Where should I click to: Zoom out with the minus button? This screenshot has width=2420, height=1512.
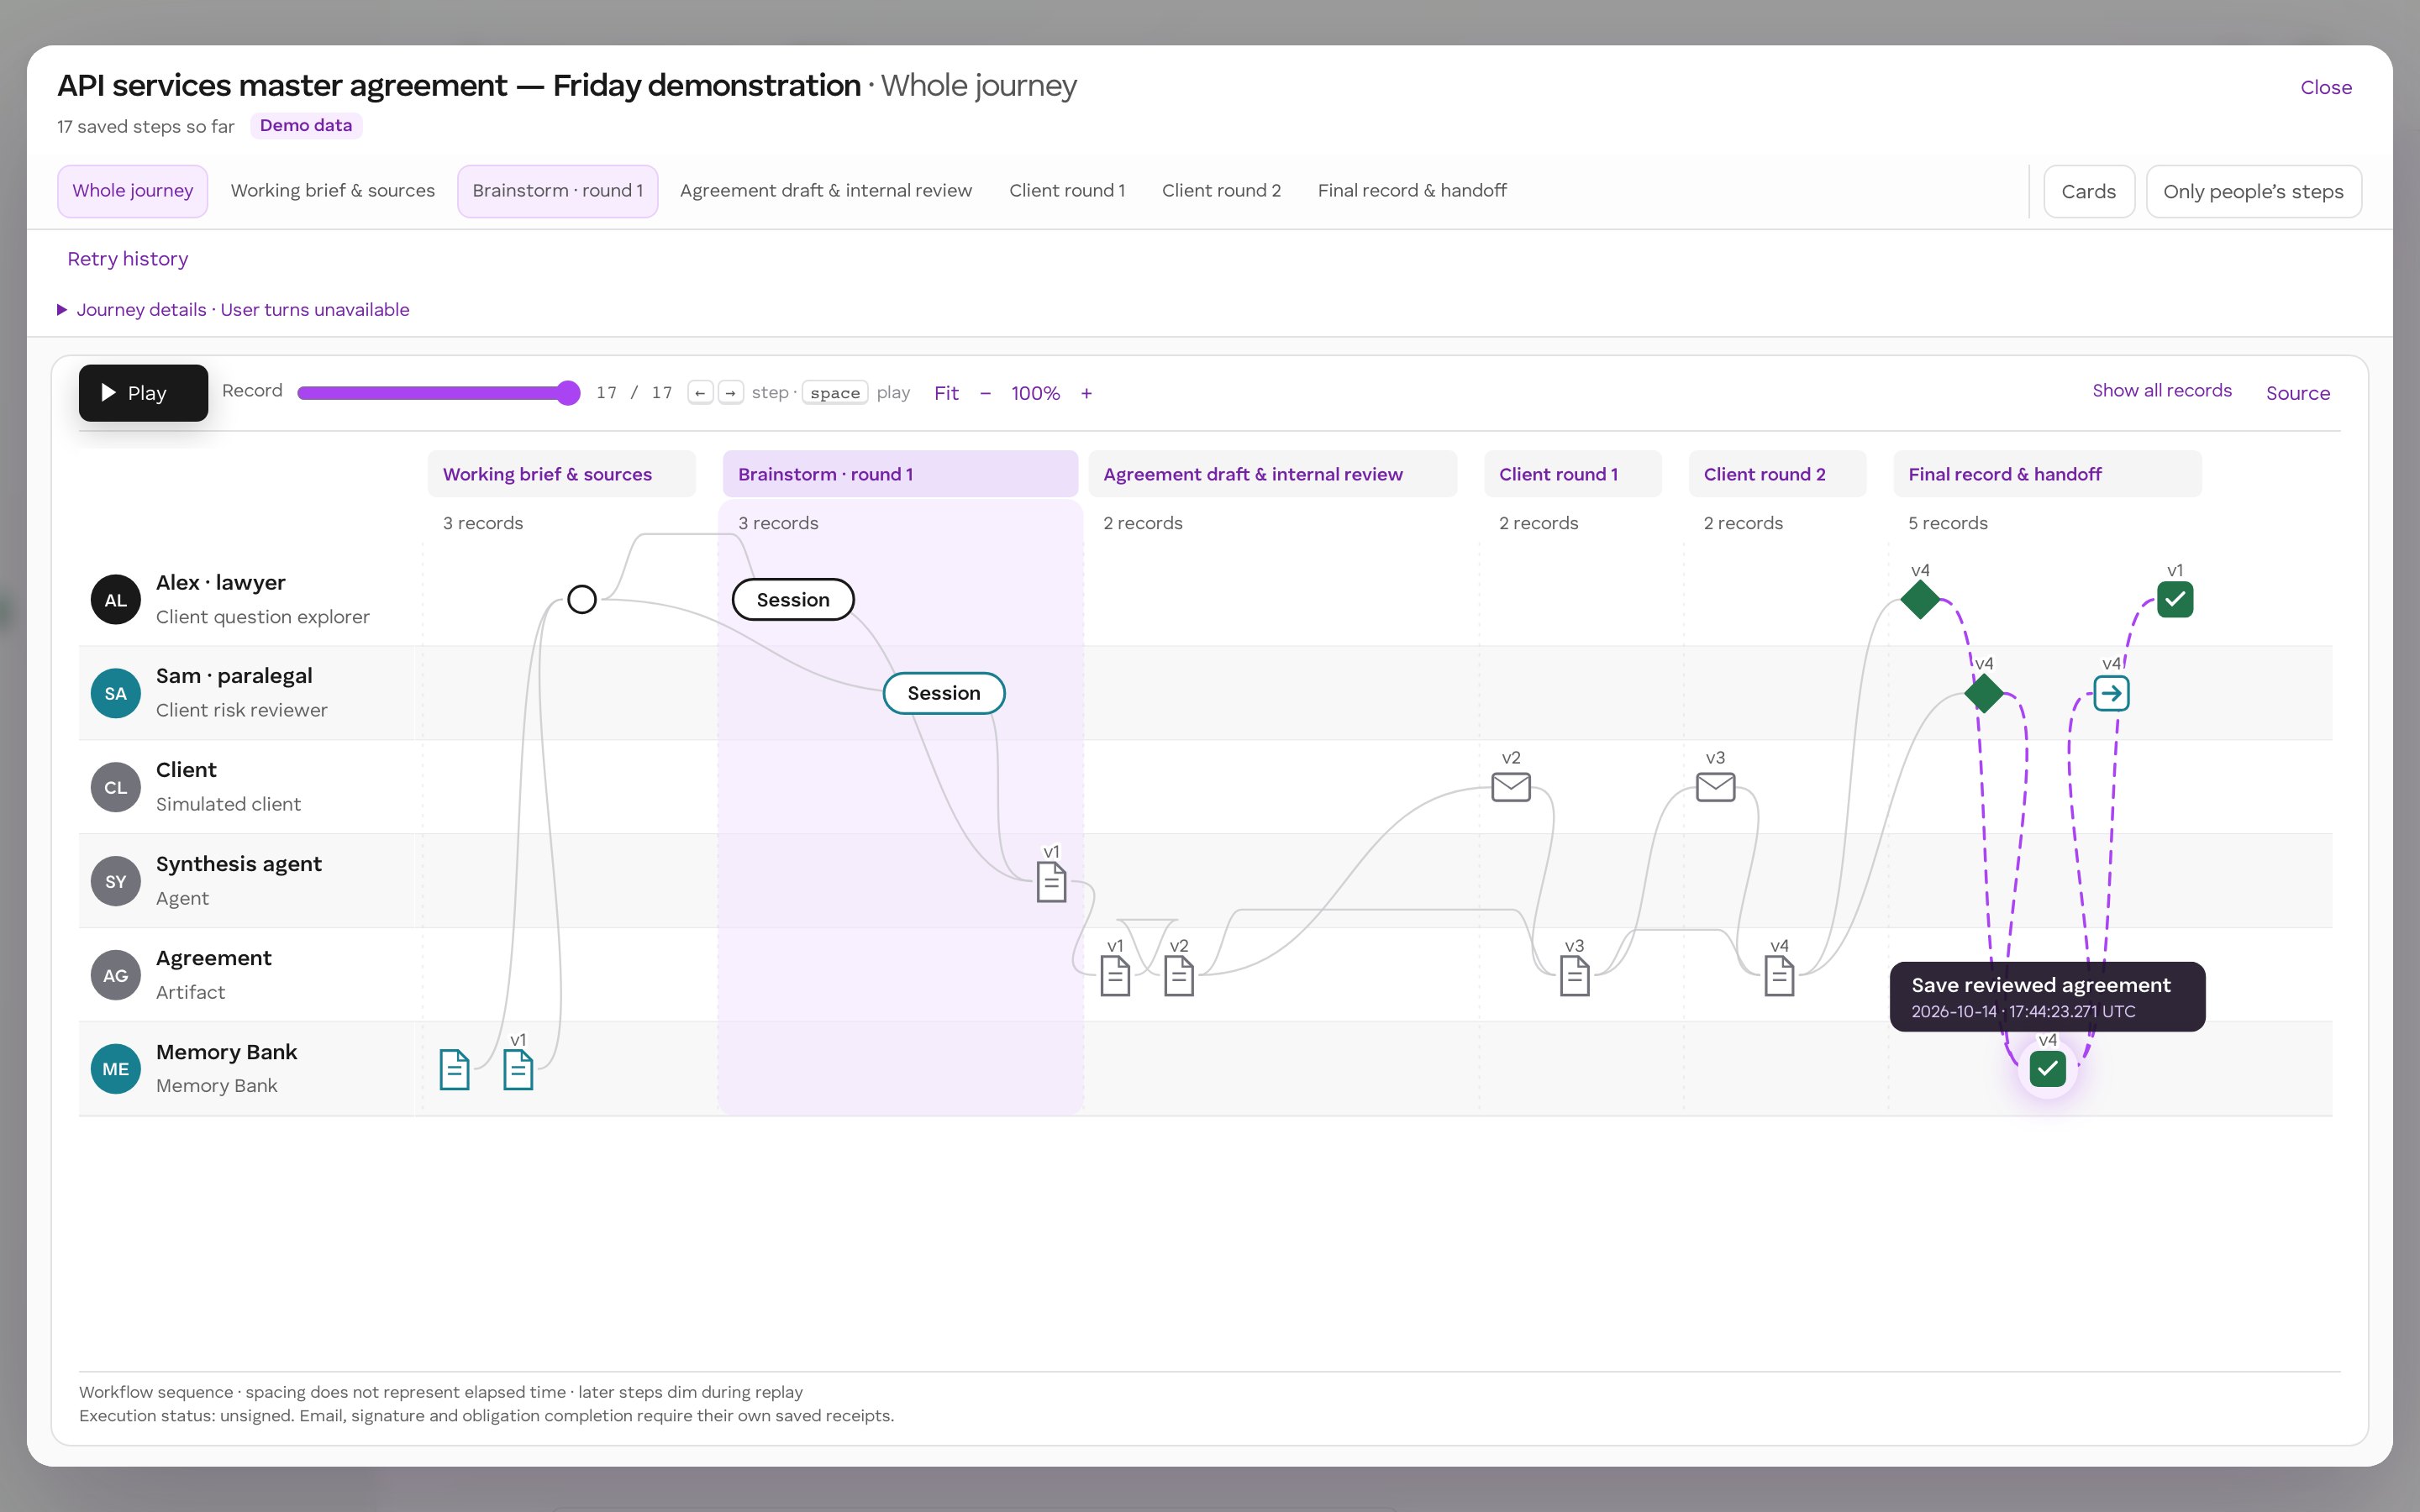pos(985,393)
